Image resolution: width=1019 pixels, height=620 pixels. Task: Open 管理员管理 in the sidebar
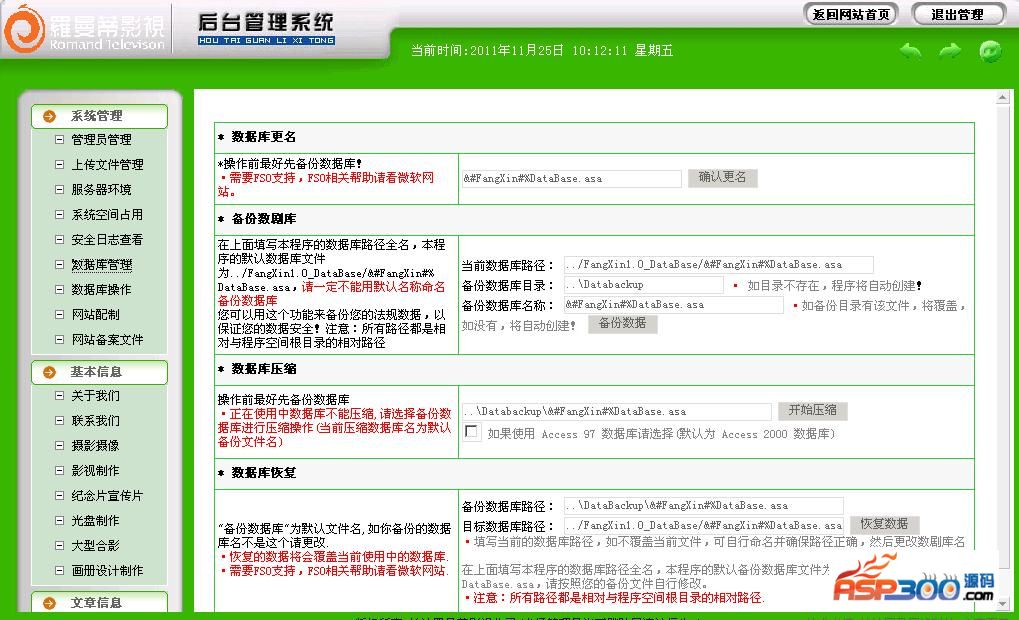point(101,140)
